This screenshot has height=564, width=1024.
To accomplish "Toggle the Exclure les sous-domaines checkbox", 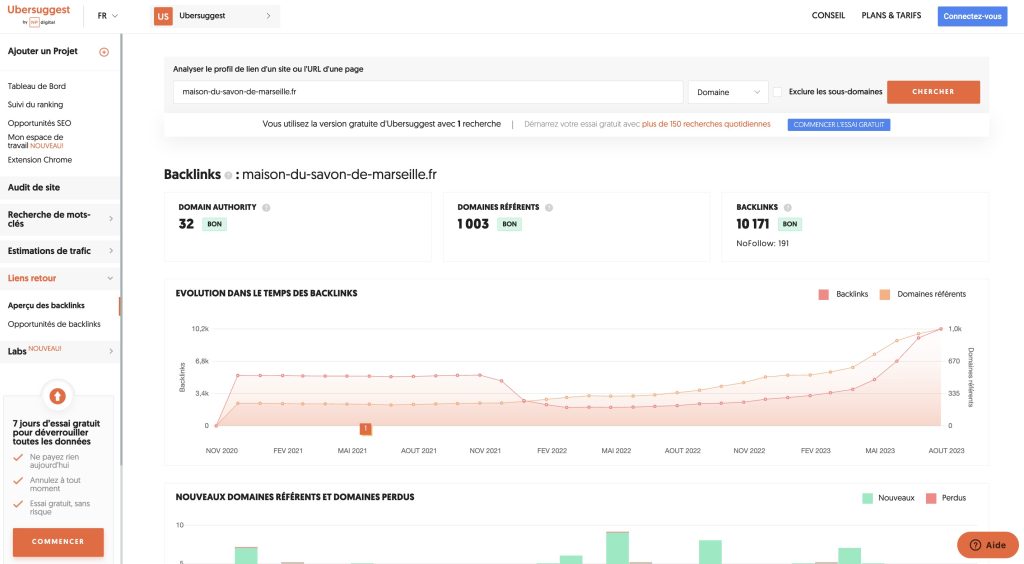I will pyautogui.click(x=777, y=92).
